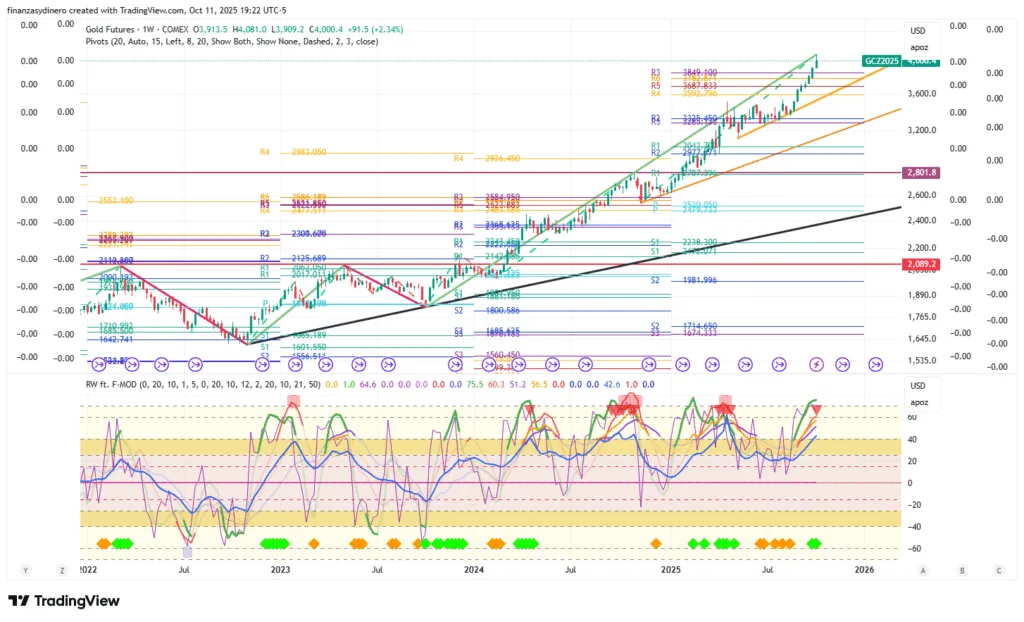This screenshot has height=622, width=1024.
Task: Click the red triangle signal ending the oscillator
Action: tap(817, 410)
